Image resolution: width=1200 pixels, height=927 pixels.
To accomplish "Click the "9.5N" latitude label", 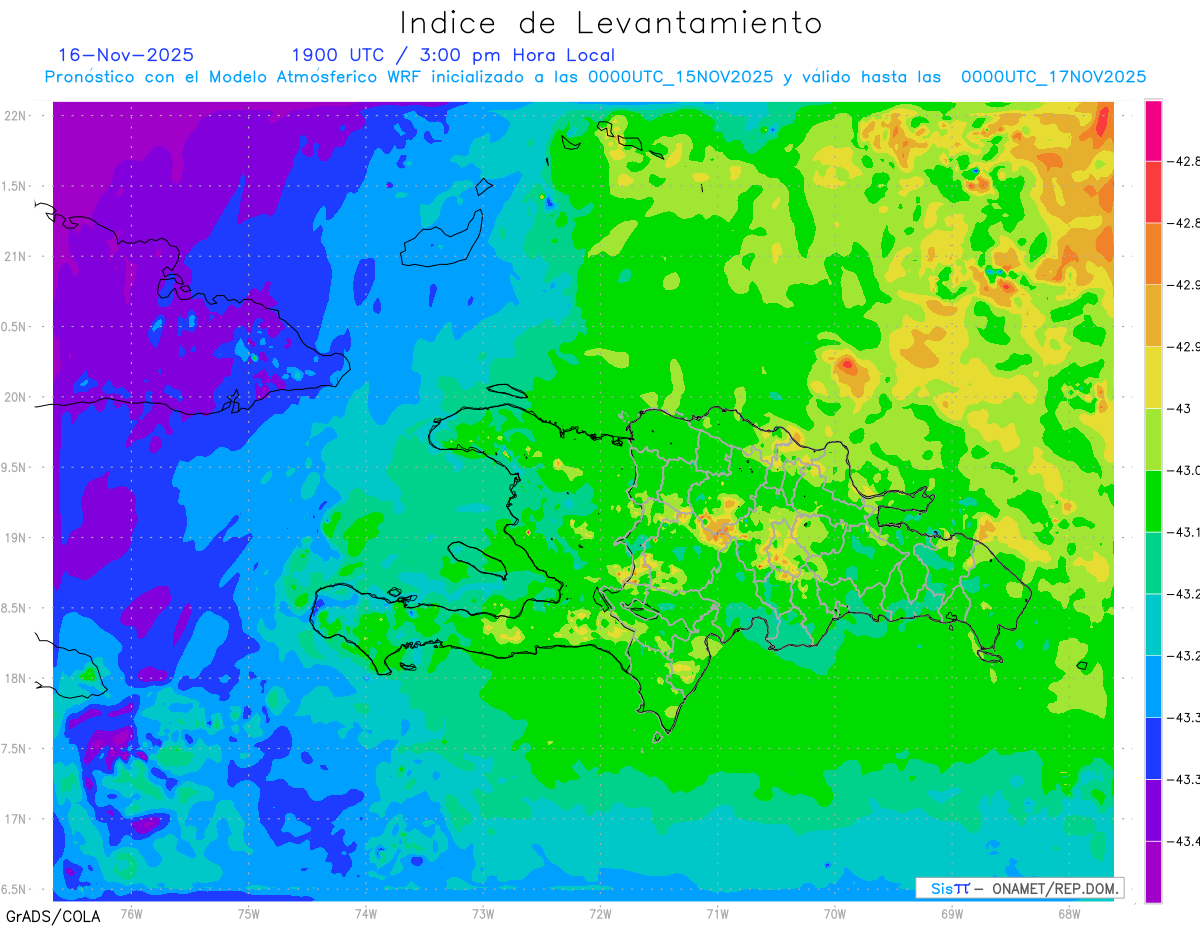I will [14, 467].
